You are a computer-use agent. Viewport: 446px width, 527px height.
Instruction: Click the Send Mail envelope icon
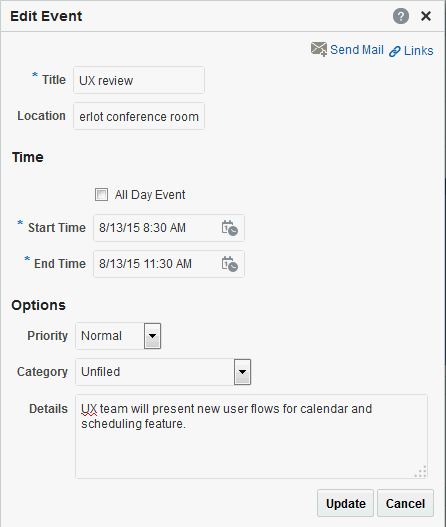coord(319,49)
